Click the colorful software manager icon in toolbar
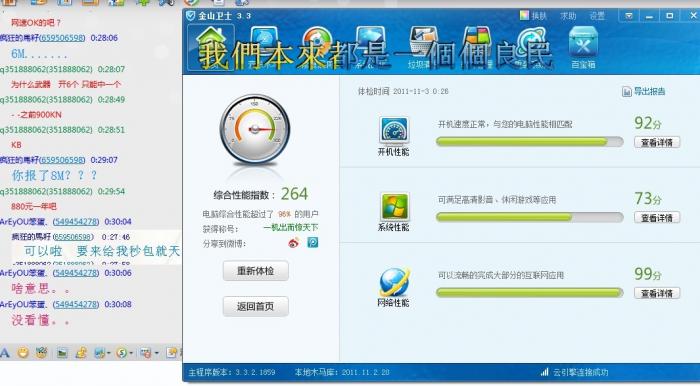The image size is (700, 386). [476, 41]
